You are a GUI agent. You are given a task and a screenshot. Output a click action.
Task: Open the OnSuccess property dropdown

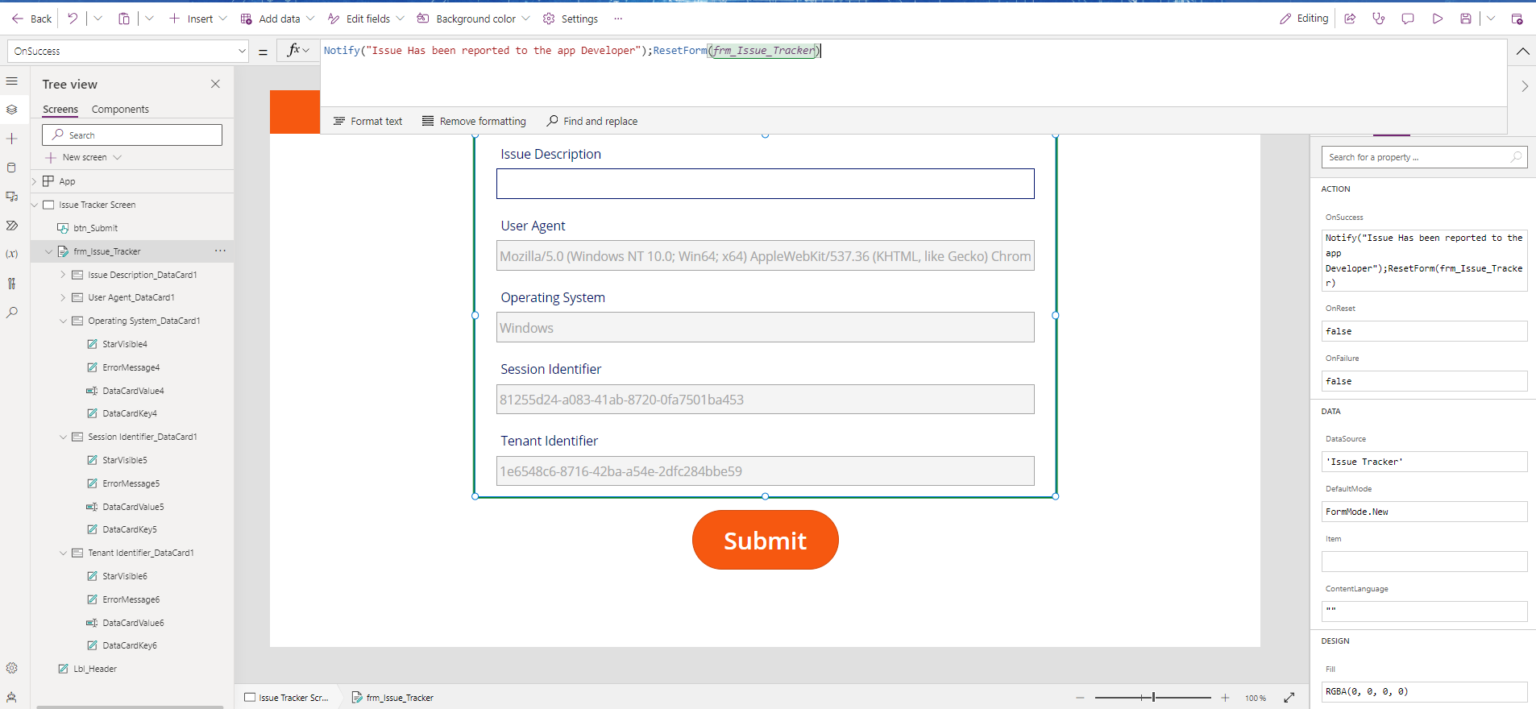click(x=243, y=50)
